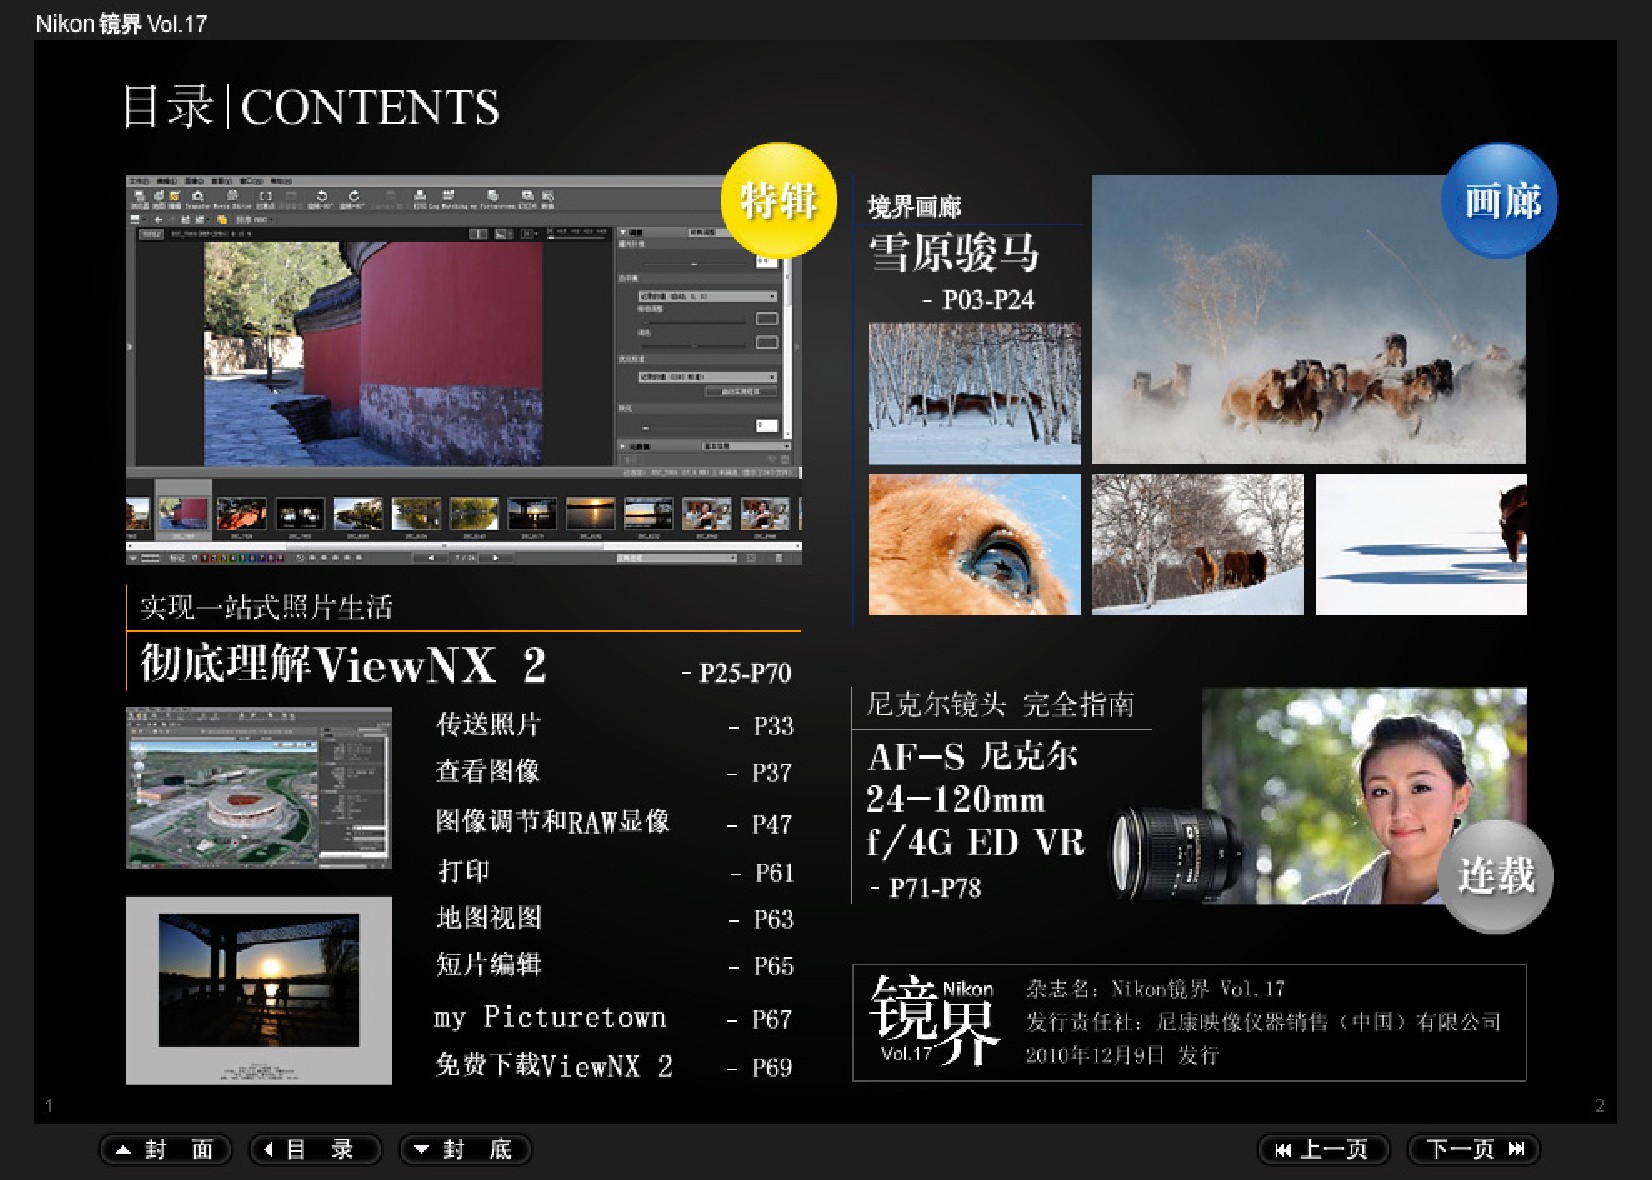Open the ViewNX 2 screenshot image
This screenshot has height=1180, width=1652.
coord(463,370)
